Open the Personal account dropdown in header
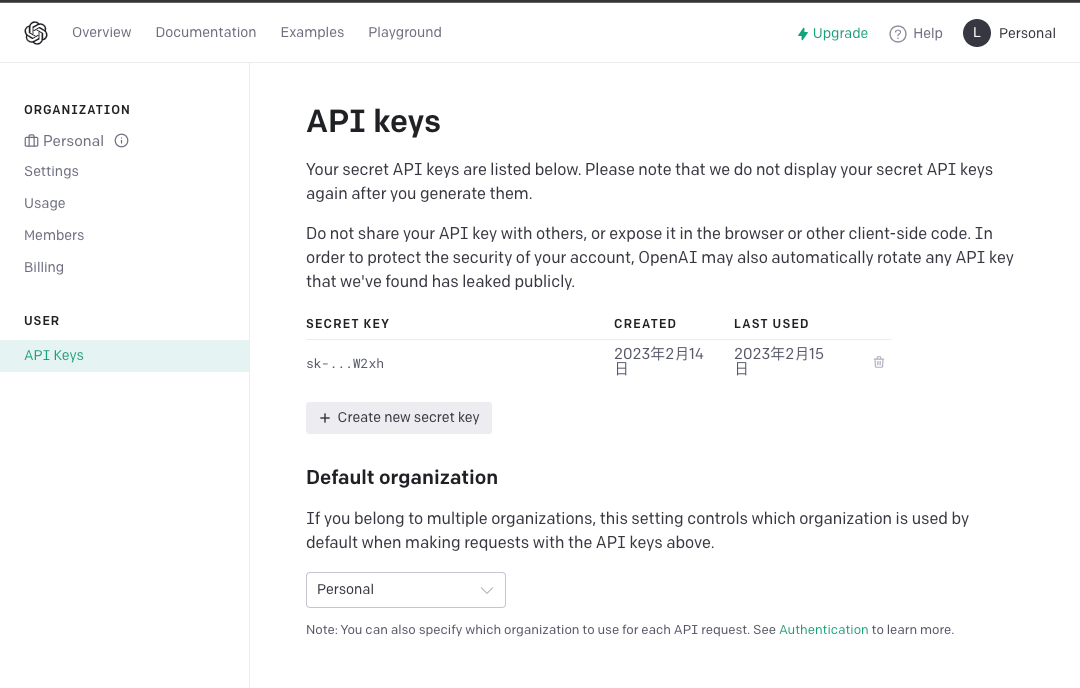This screenshot has height=688, width=1080. pyautogui.click(x=1027, y=33)
